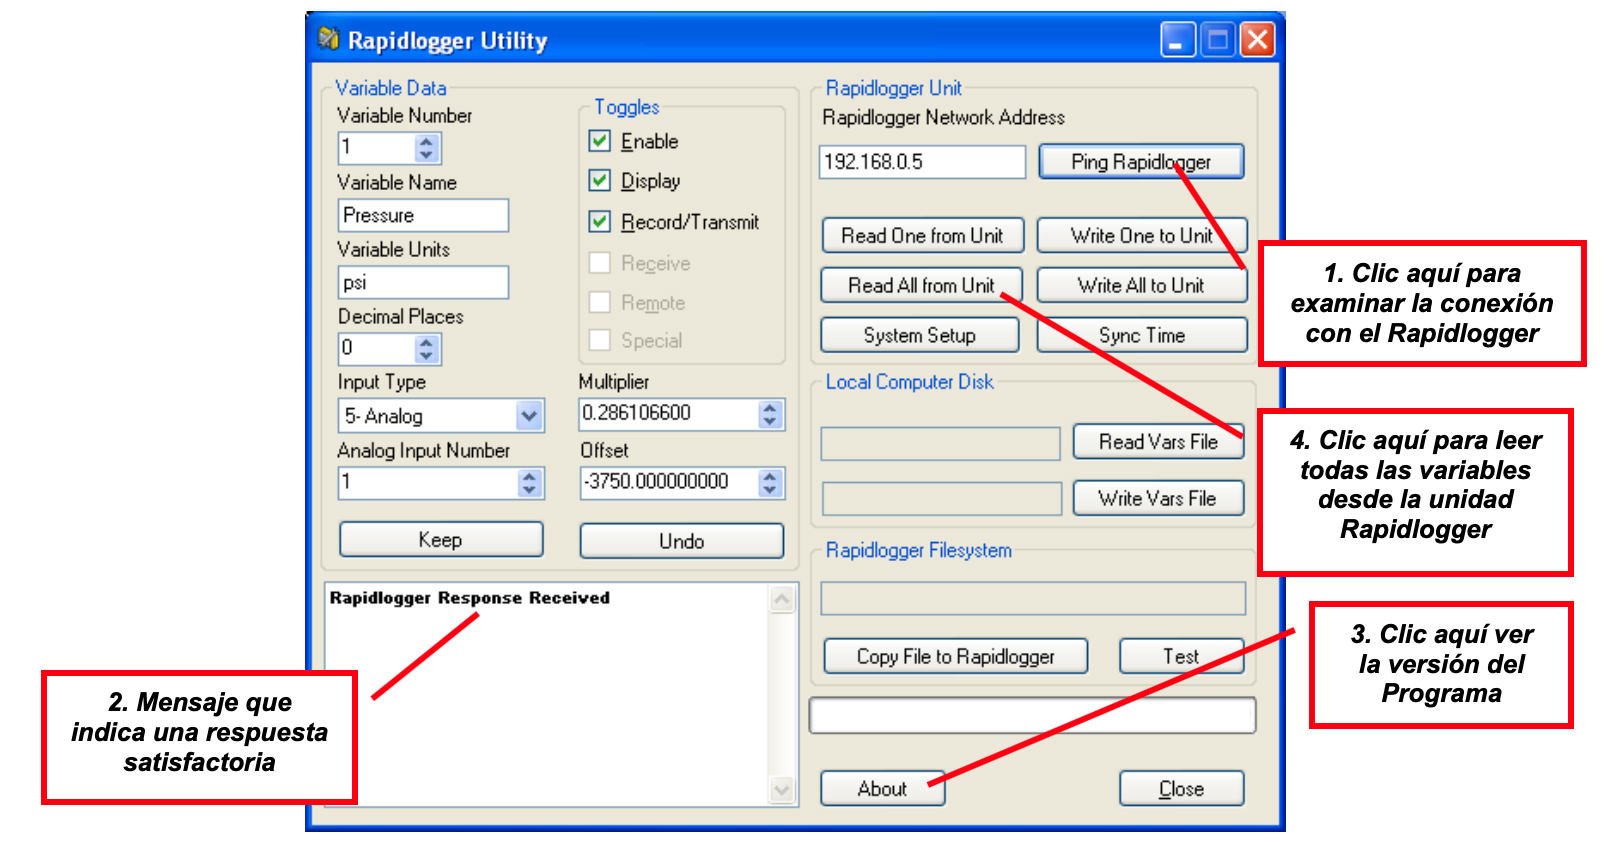
Task: Click the Read Vars File button
Action: coord(1158,441)
